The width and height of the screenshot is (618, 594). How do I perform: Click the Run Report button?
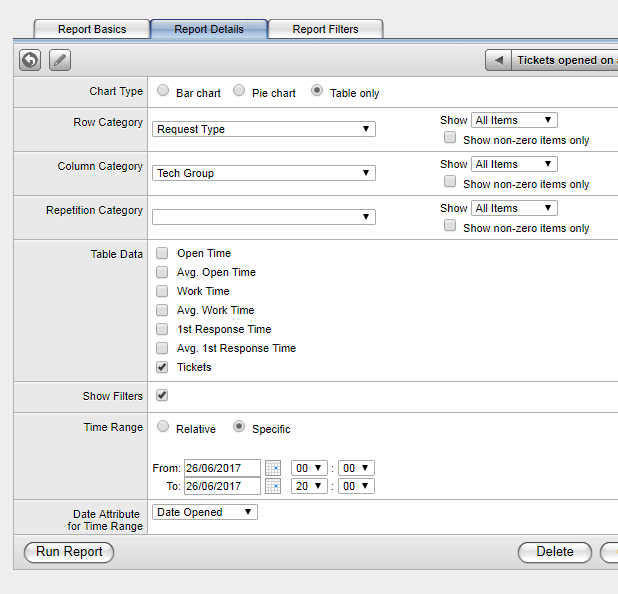(69, 552)
